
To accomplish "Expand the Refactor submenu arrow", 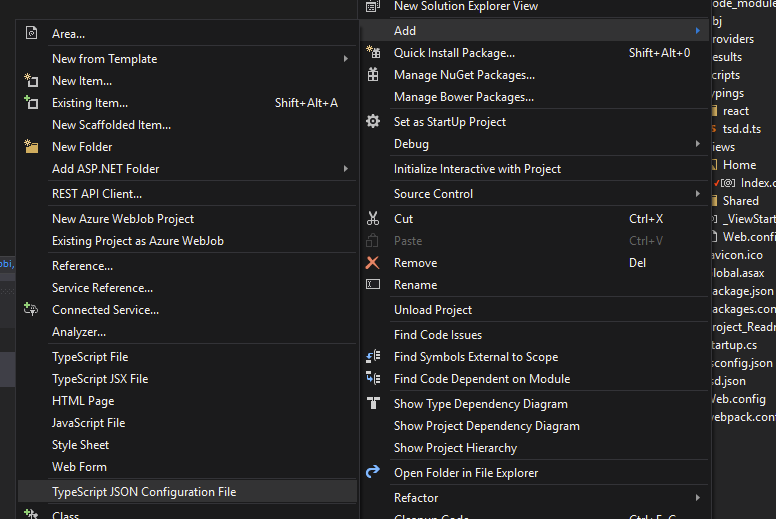I will pos(698,497).
